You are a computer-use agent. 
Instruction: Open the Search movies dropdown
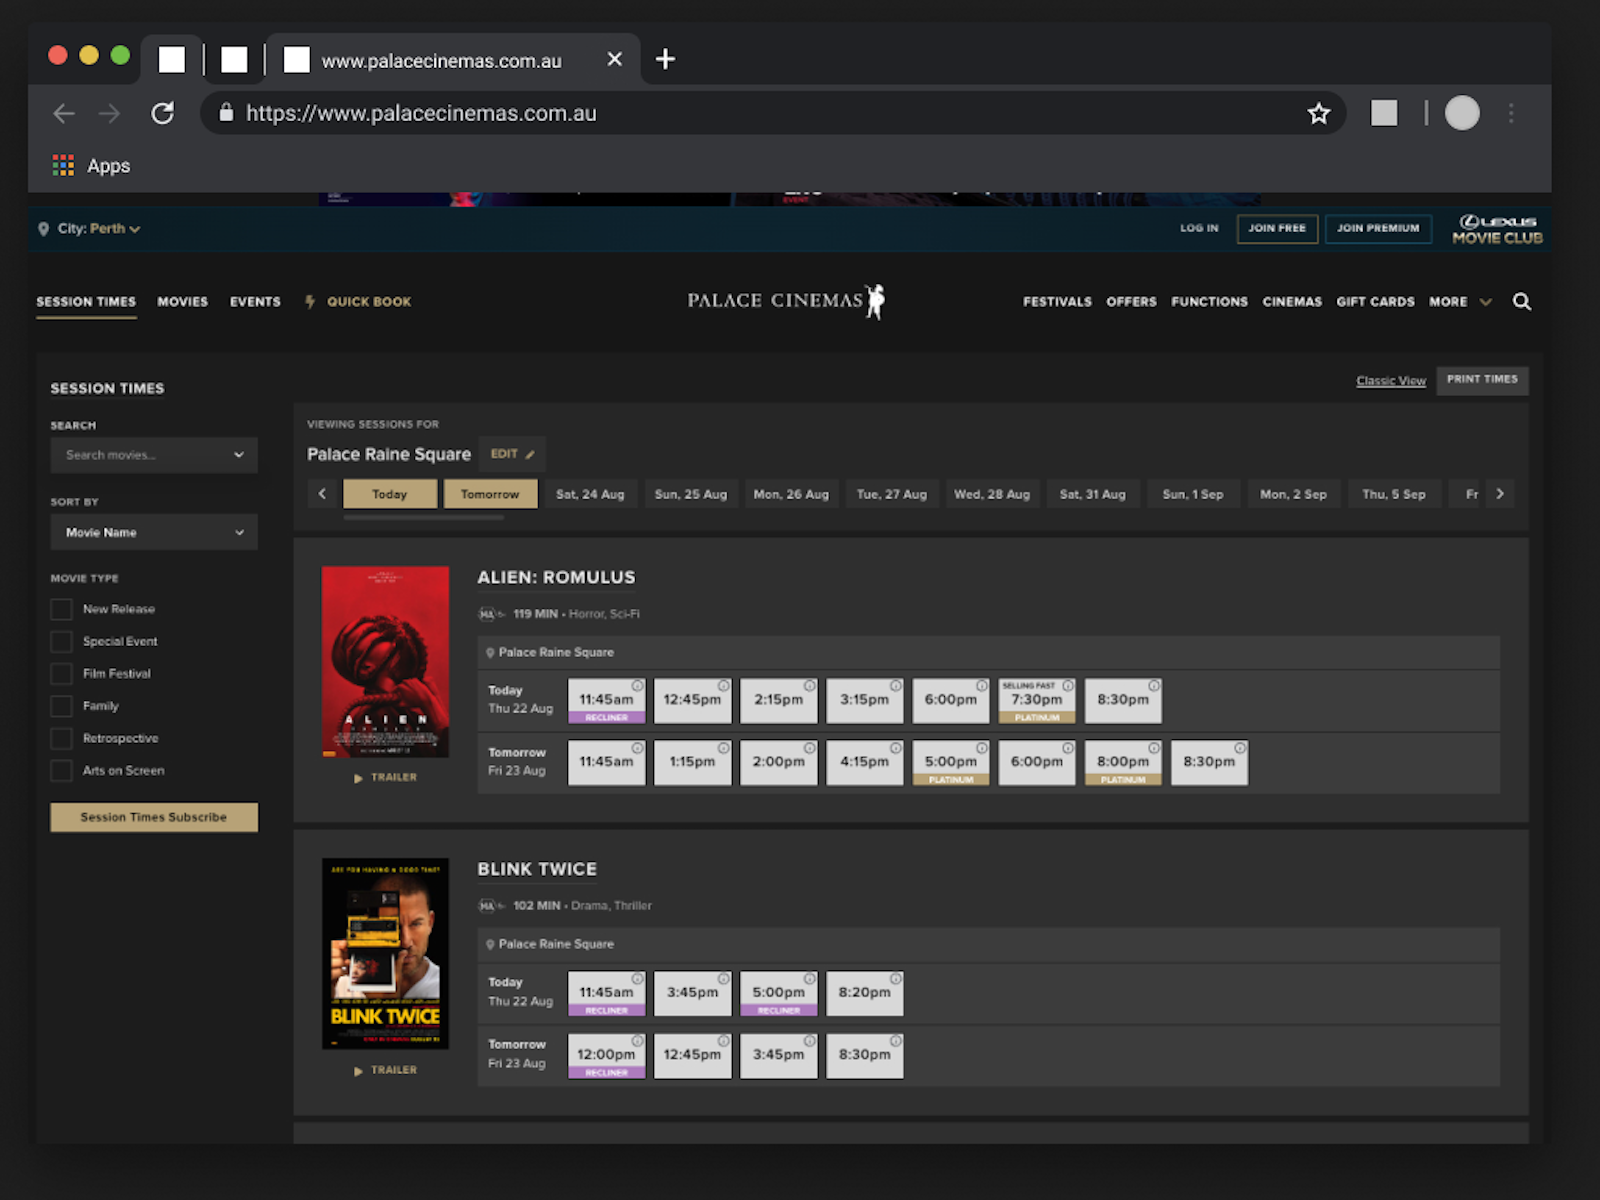coord(154,455)
